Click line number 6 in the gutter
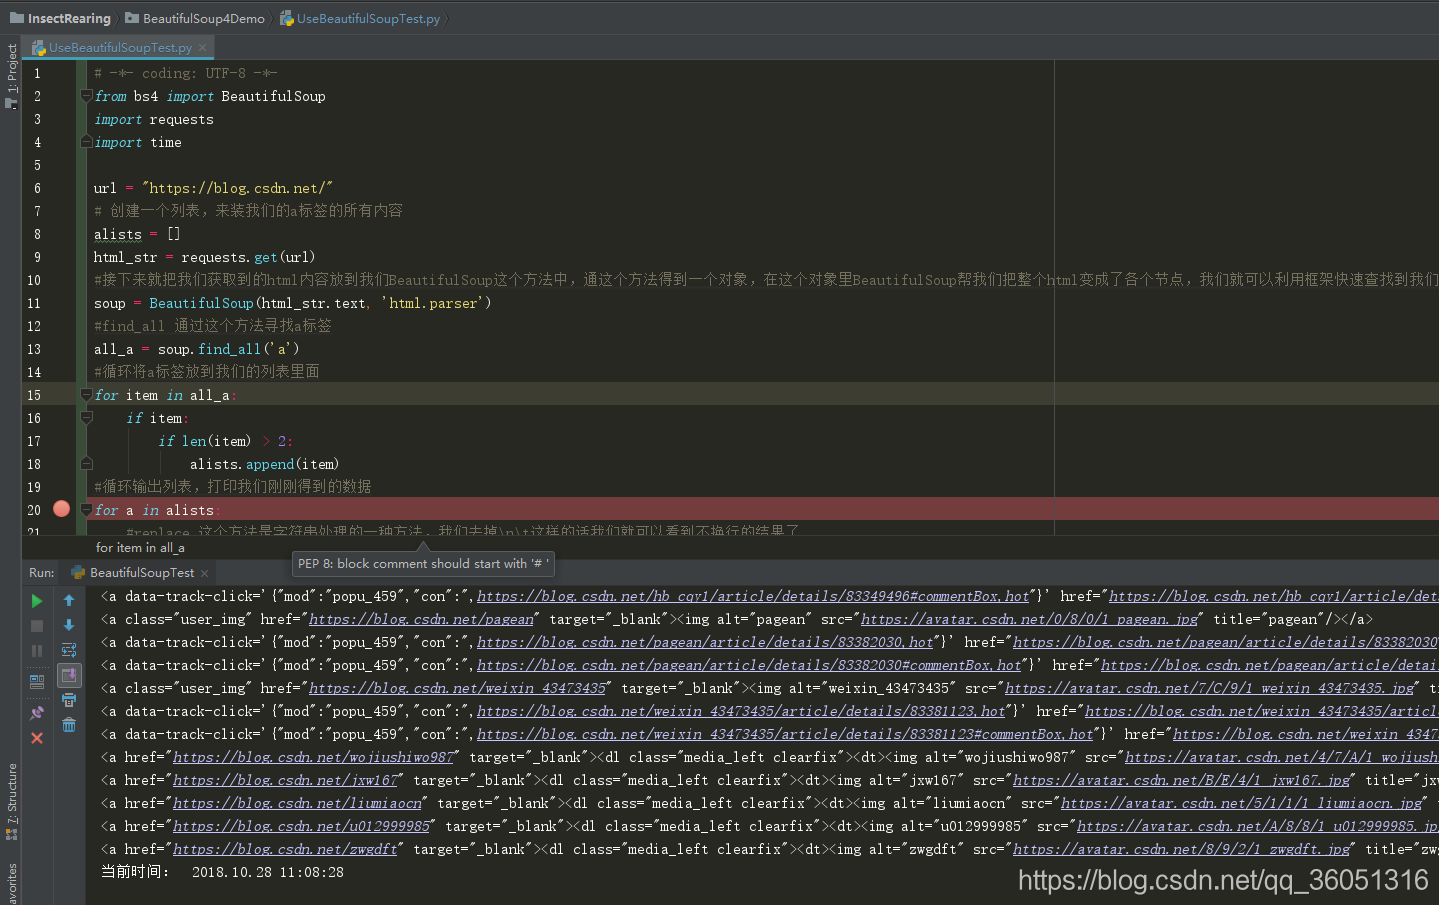Image resolution: width=1439 pixels, height=905 pixels. pos(37,188)
